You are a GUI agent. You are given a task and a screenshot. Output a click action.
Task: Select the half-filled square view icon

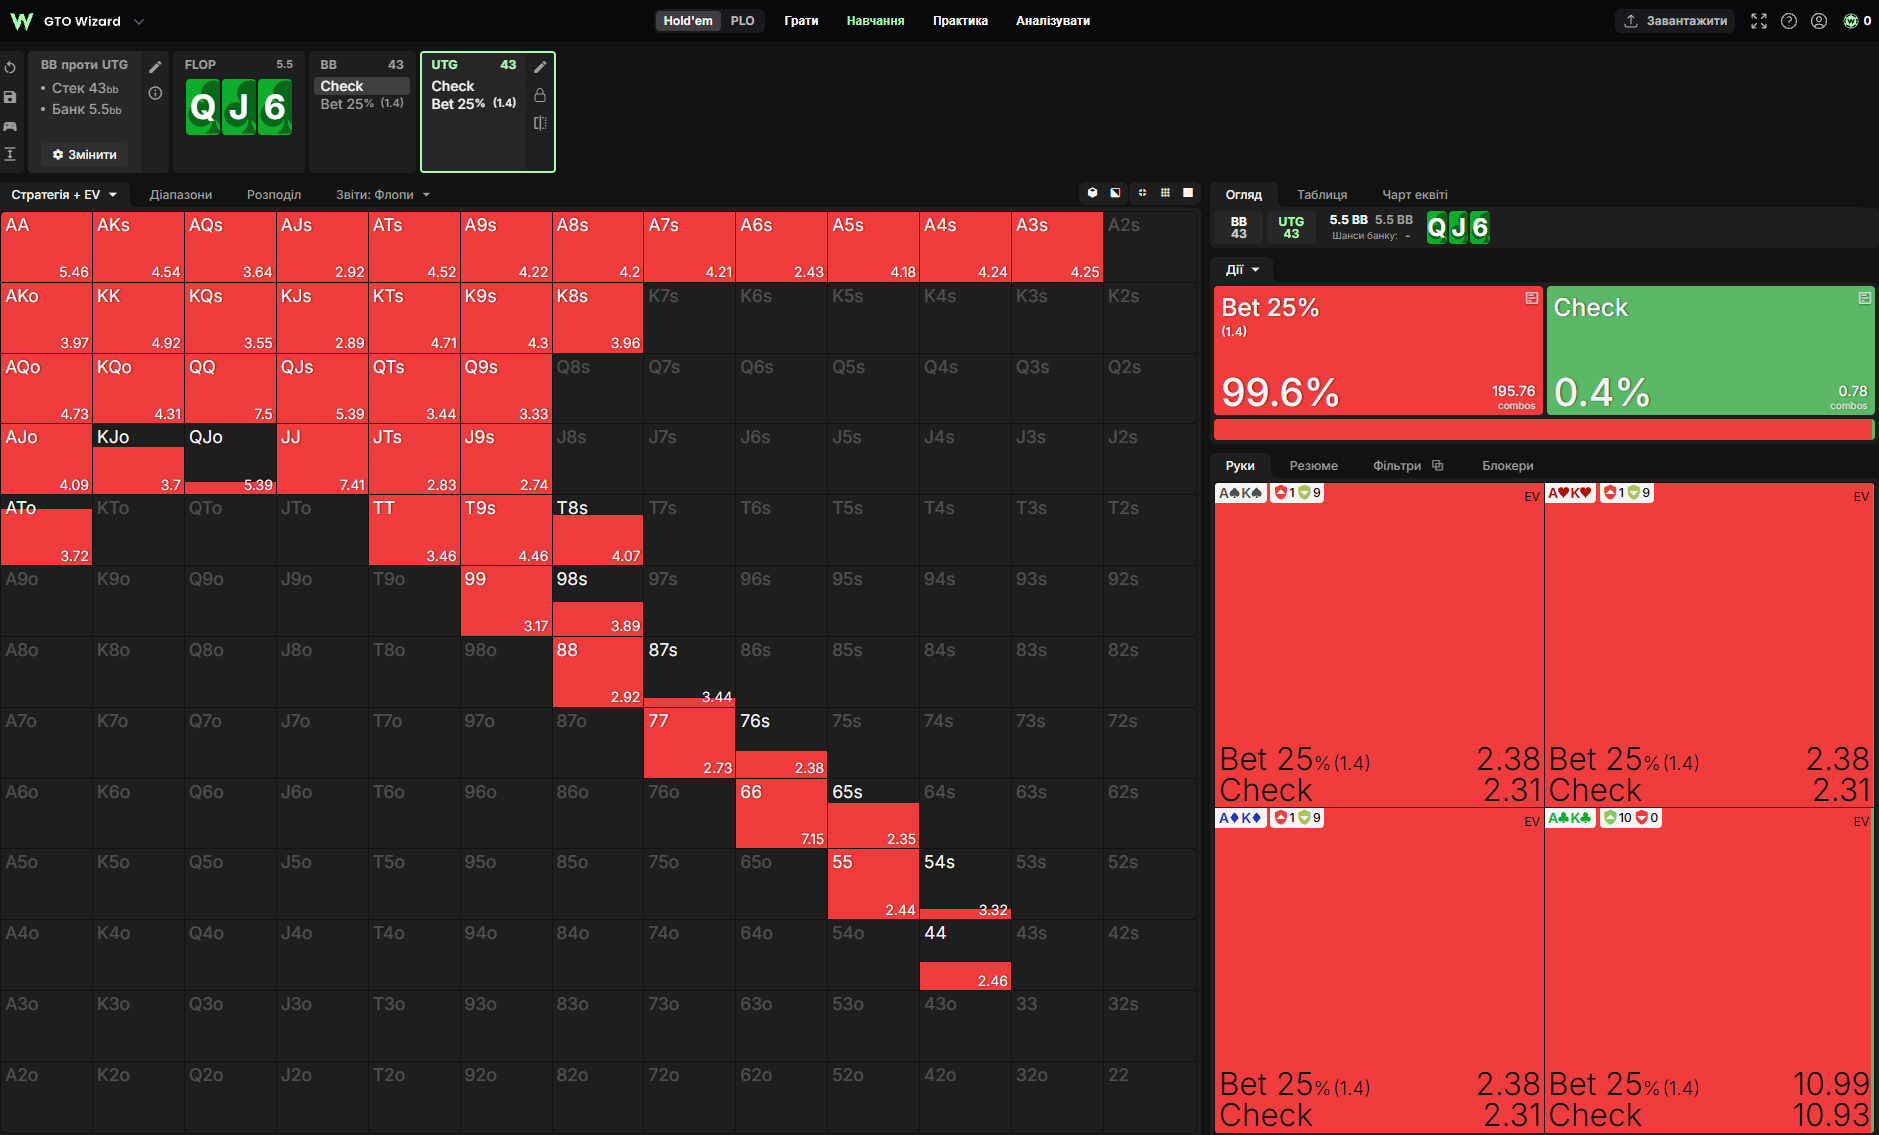pyautogui.click(x=1115, y=193)
